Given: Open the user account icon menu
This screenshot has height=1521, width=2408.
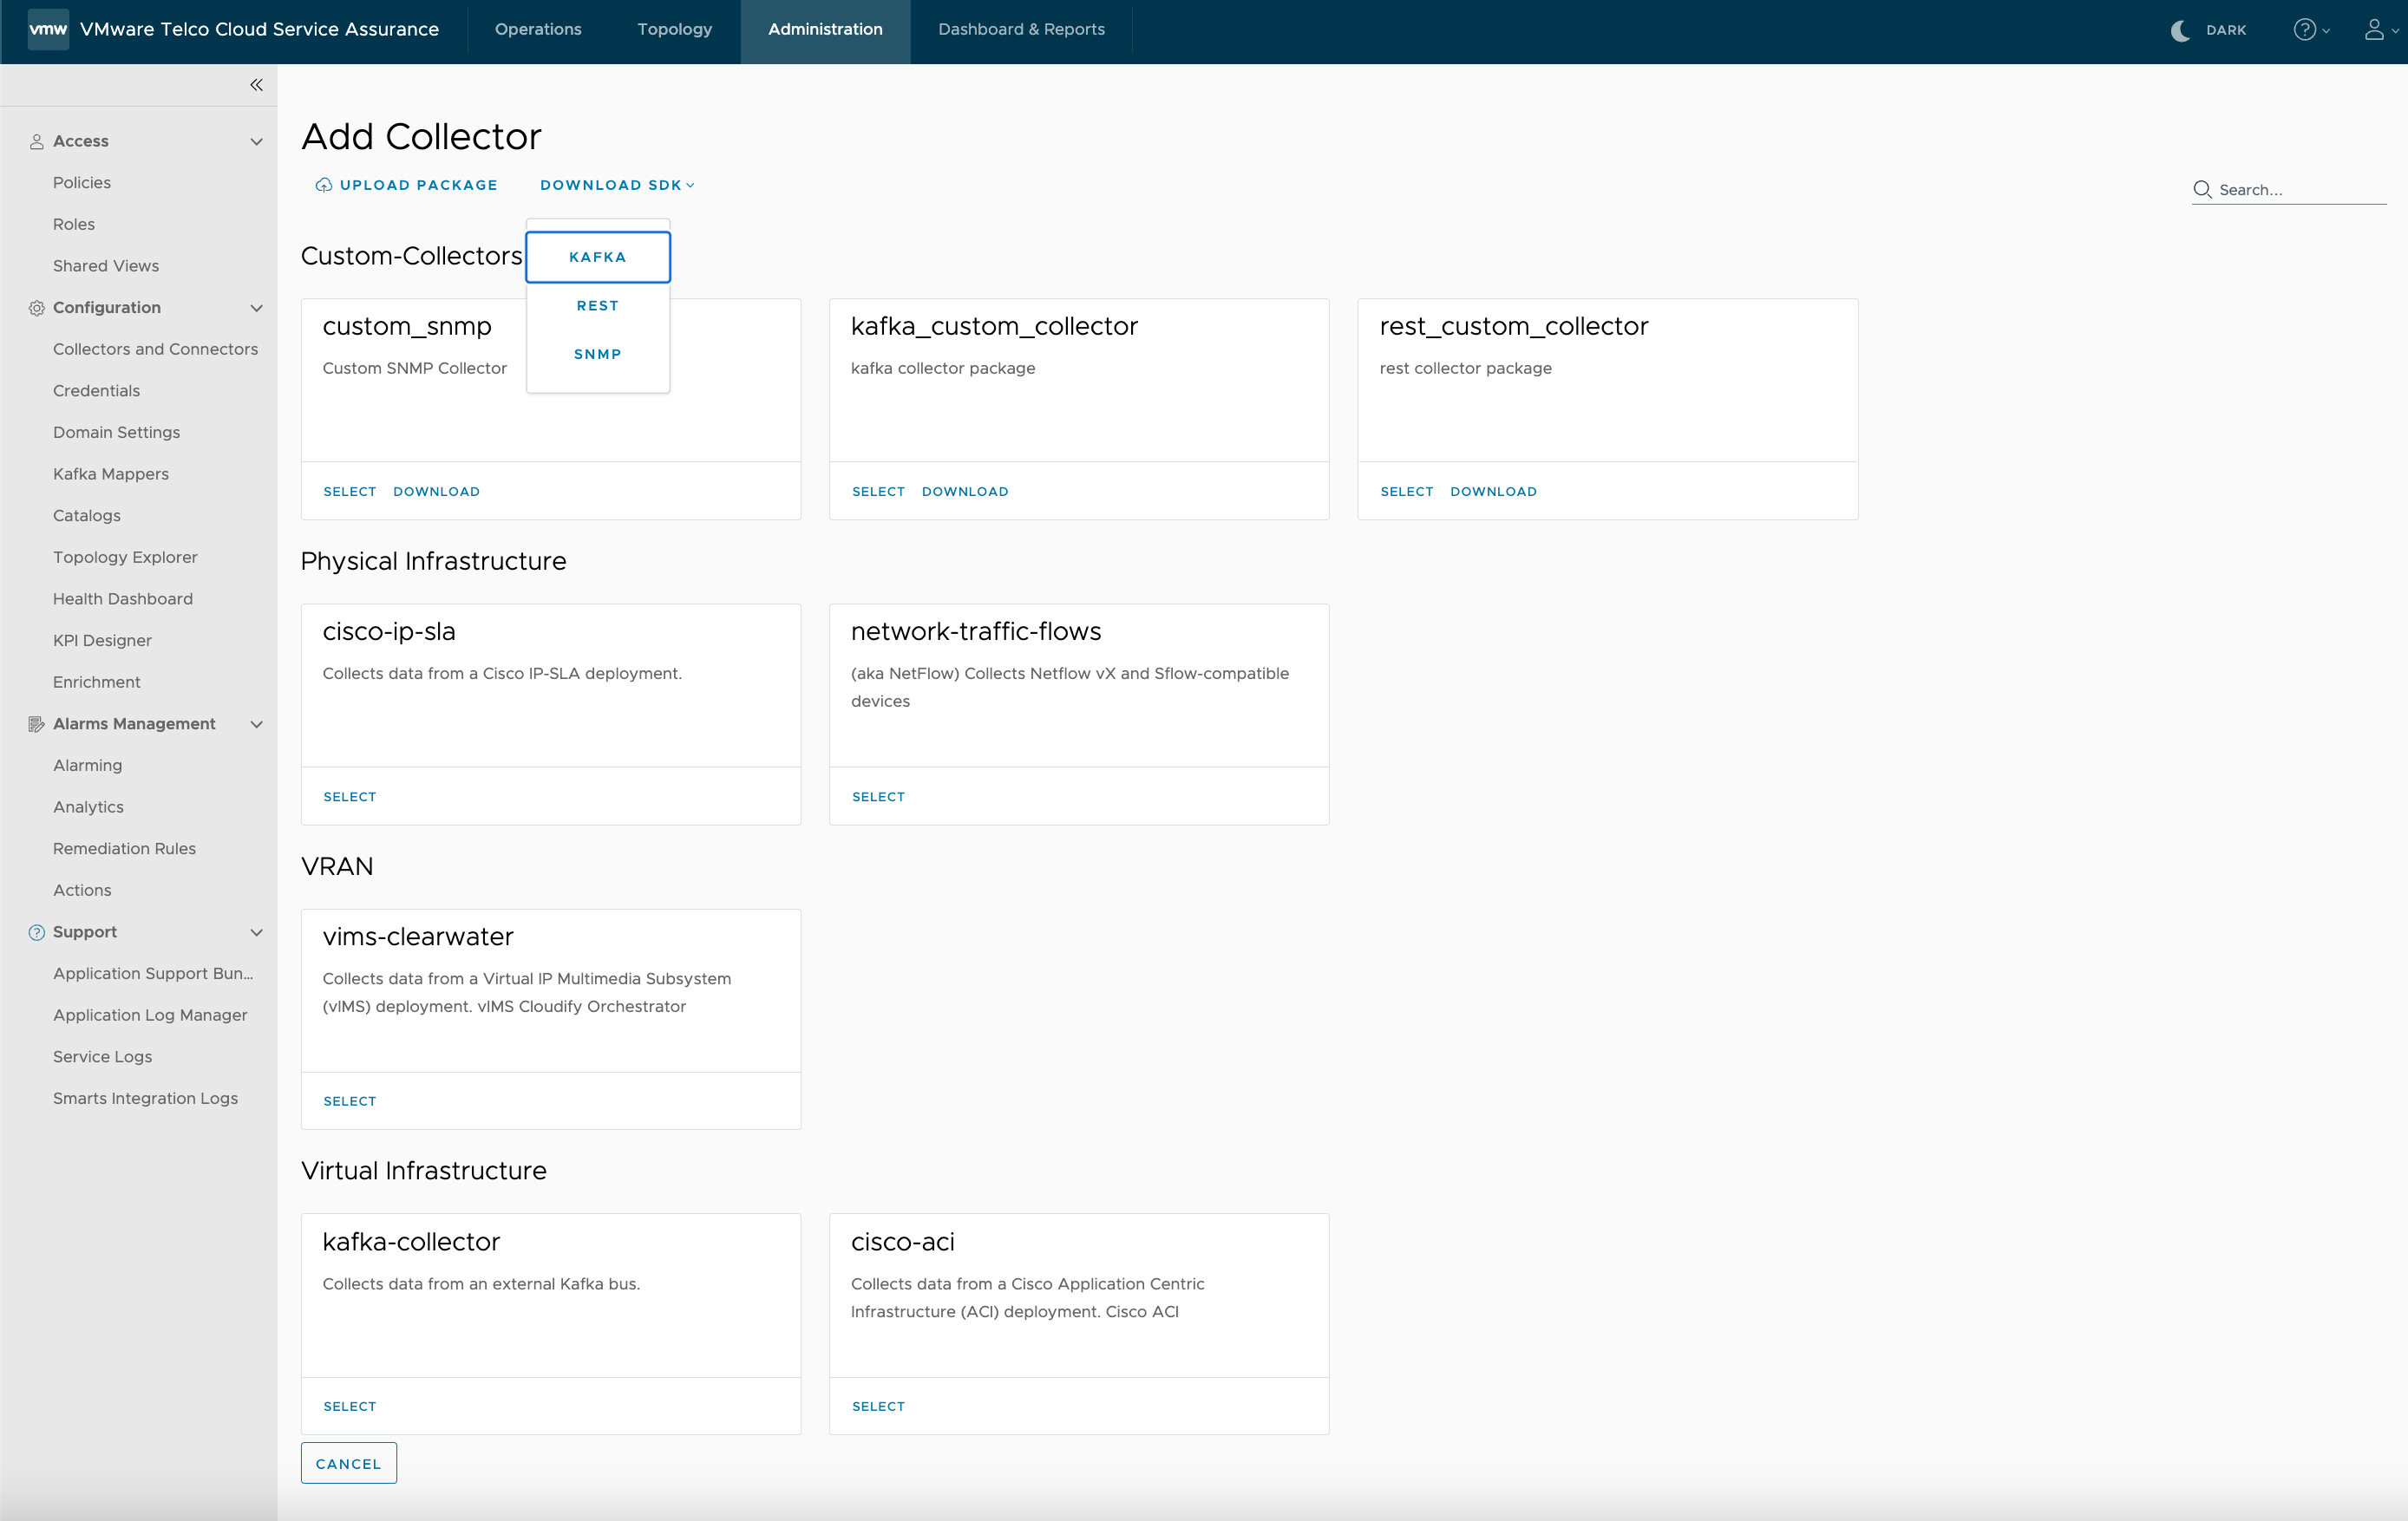Looking at the screenshot, I should point(2374,30).
